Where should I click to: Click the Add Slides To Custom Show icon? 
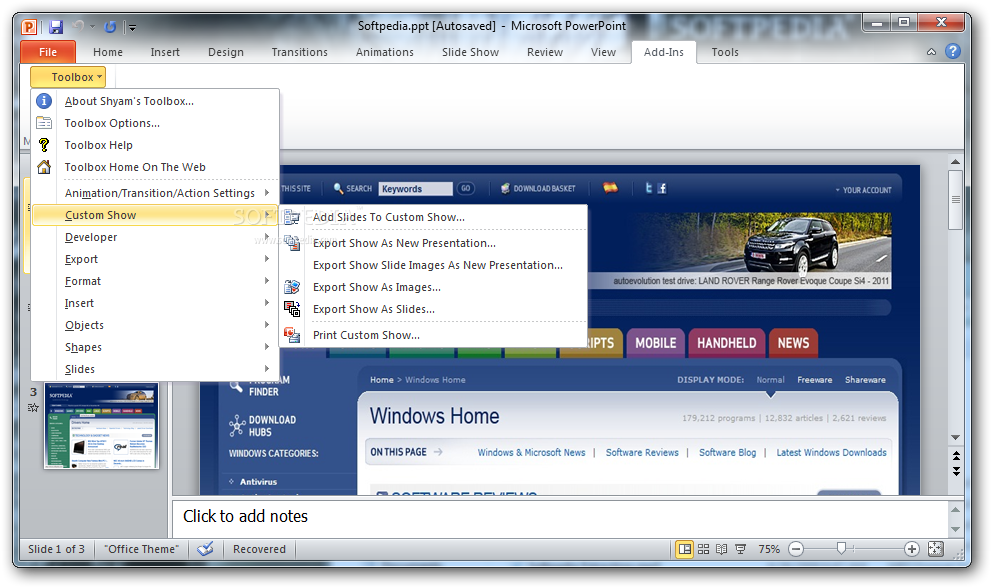tap(292, 217)
